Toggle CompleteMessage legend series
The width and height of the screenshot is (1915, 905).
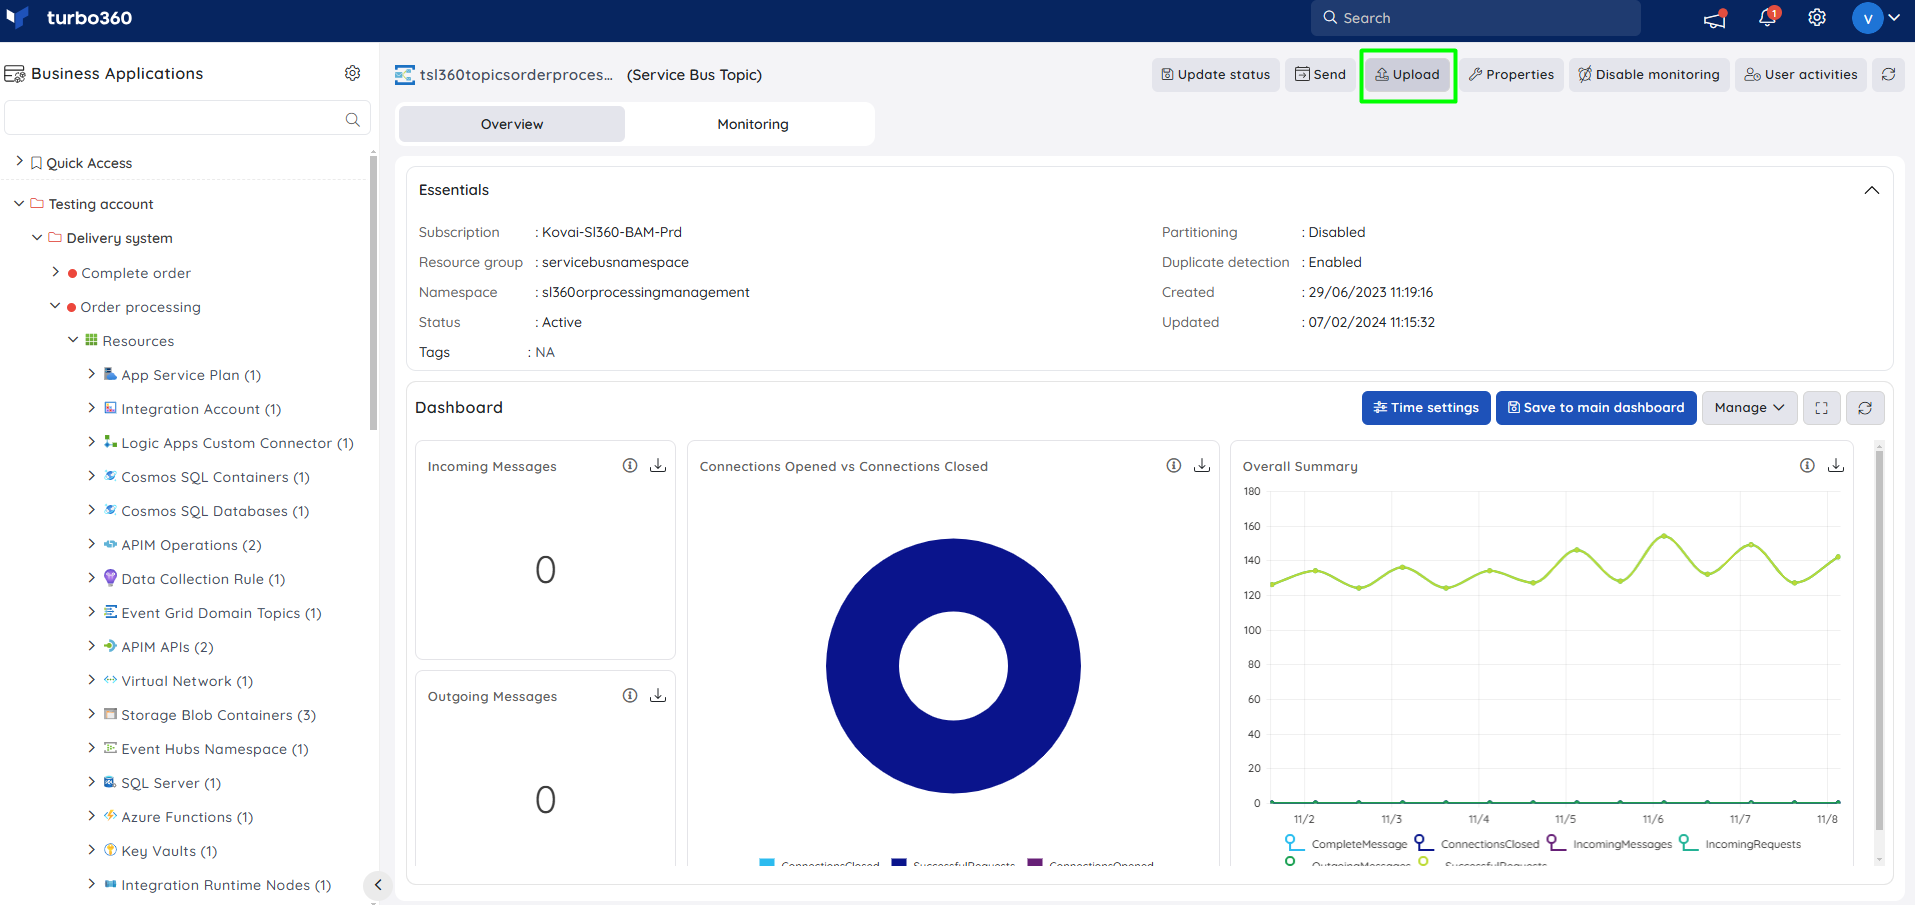(x=1346, y=844)
